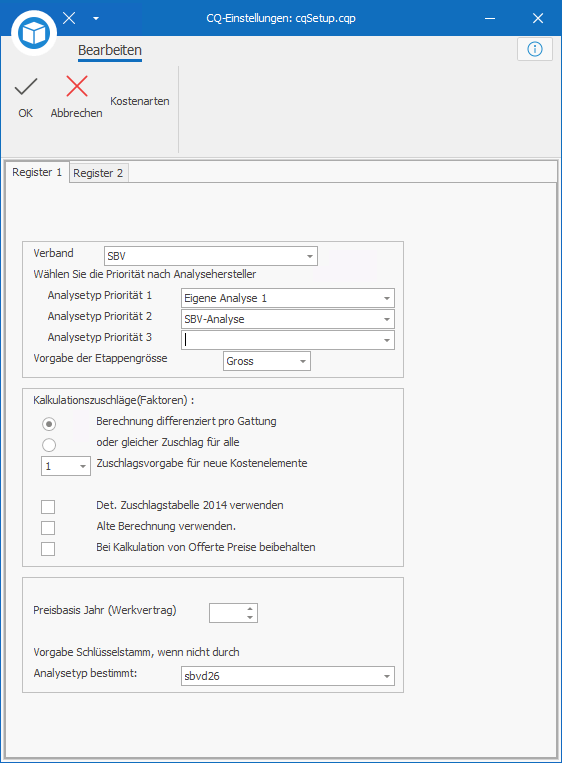Click the small X icon in title bar
The height and width of the screenshot is (763, 562).
[69, 18]
